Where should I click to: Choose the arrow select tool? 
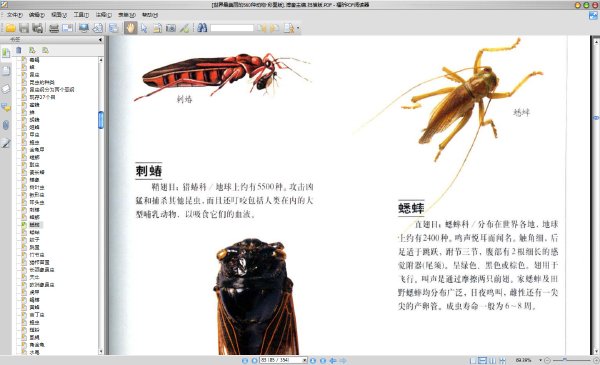click(144, 28)
